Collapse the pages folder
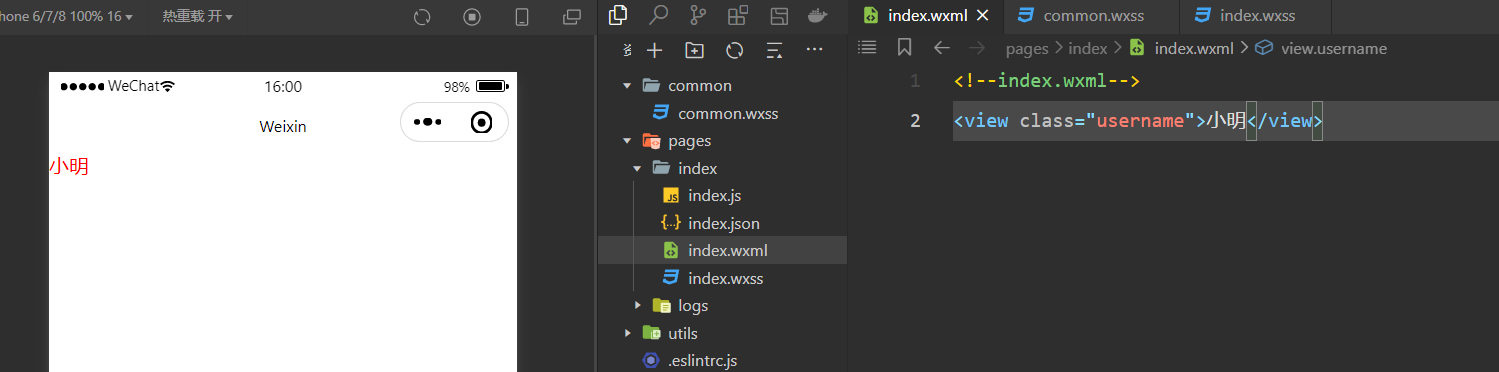This screenshot has width=1499, height=372. (x=627, y=141)
